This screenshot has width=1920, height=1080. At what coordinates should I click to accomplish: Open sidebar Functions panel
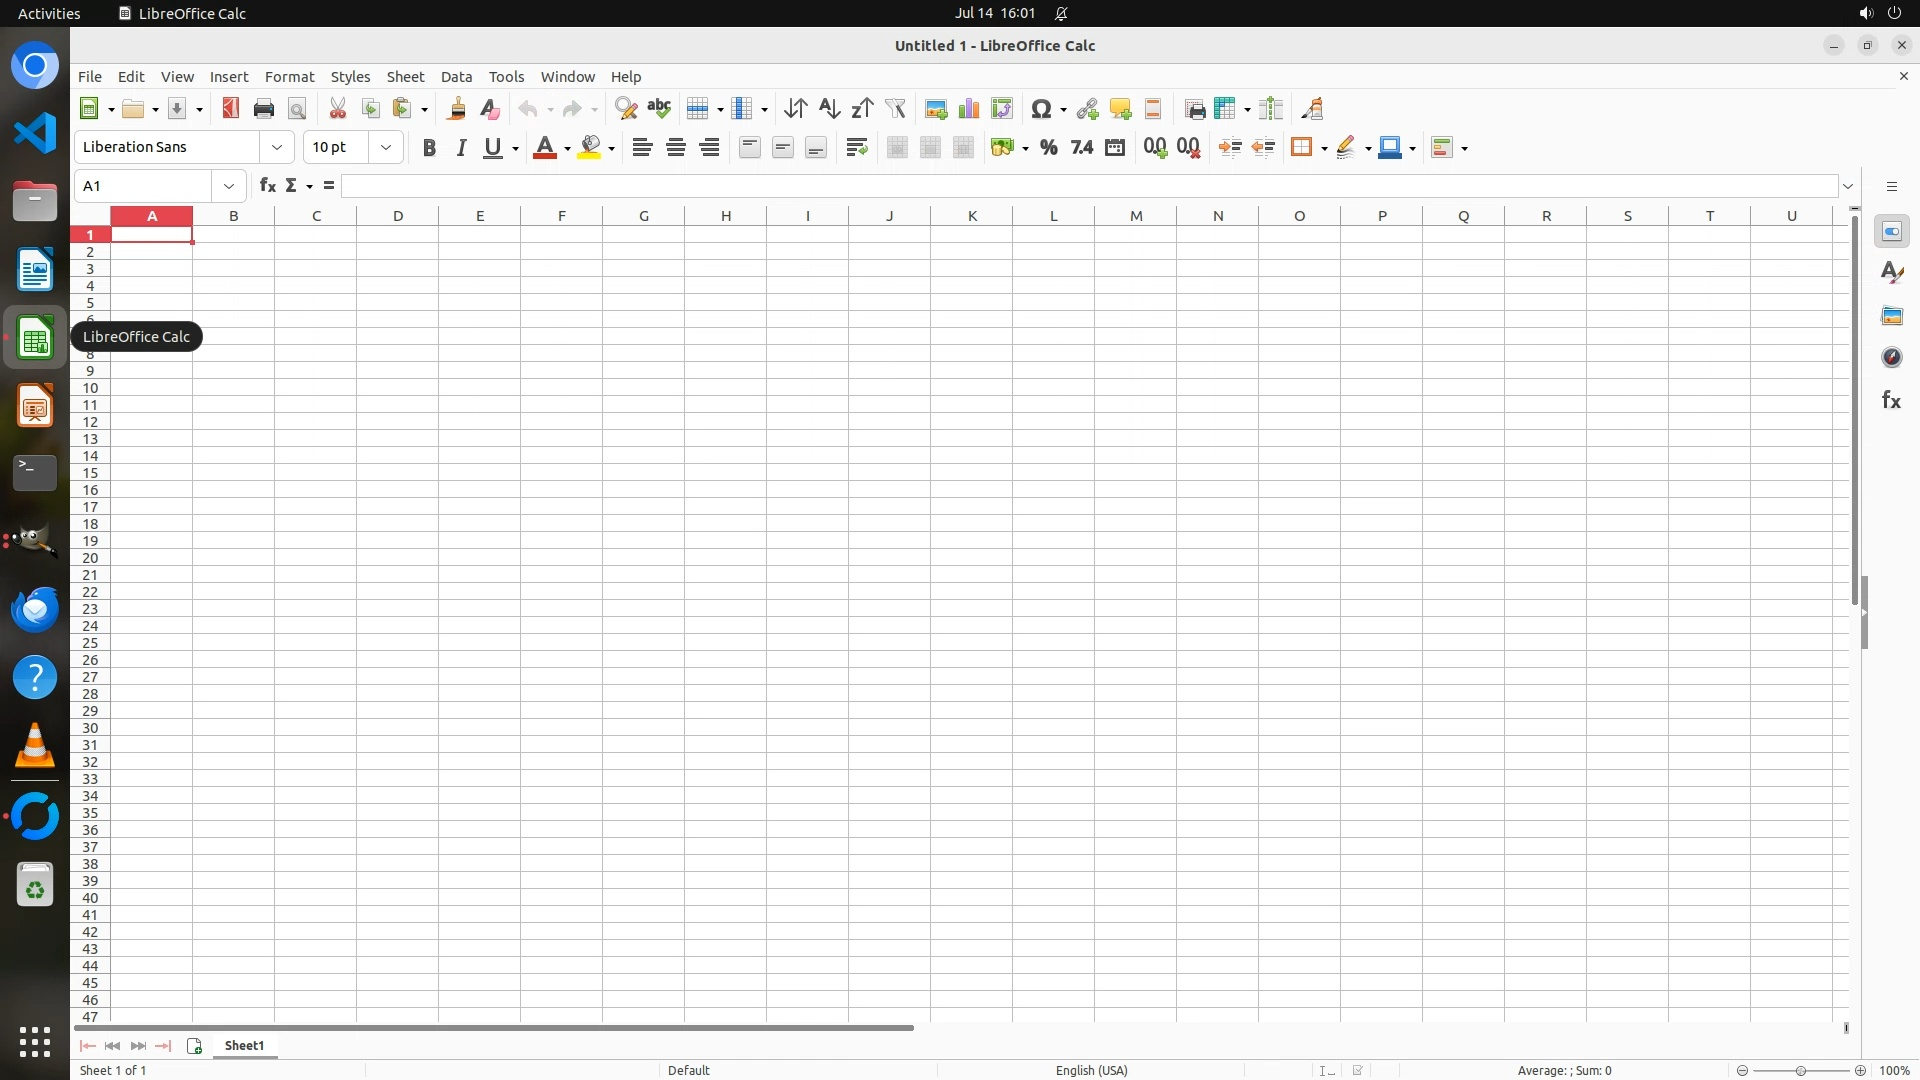pos(1891,401)
